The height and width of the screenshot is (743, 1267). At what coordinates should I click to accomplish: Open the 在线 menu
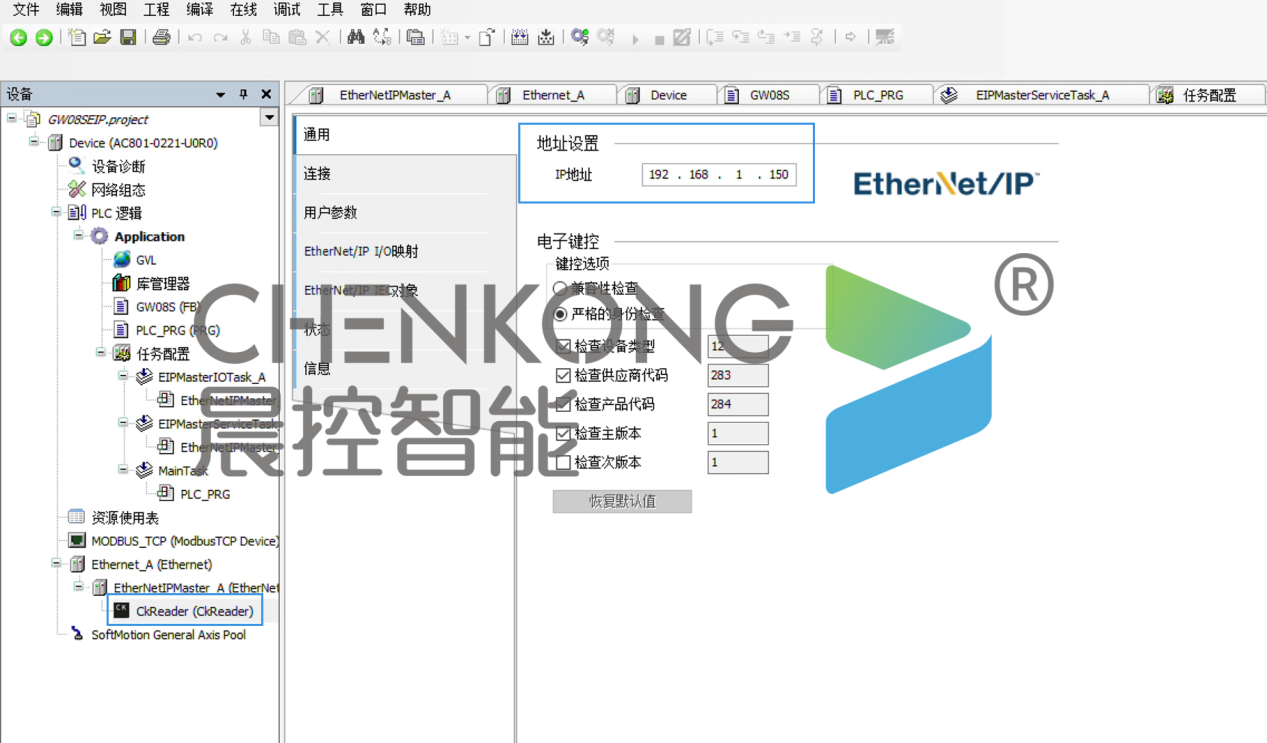click(243, 10)
